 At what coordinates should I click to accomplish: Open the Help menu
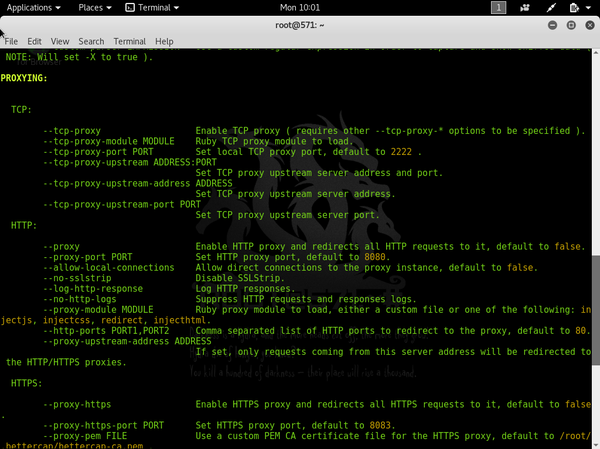coord(164,41)
